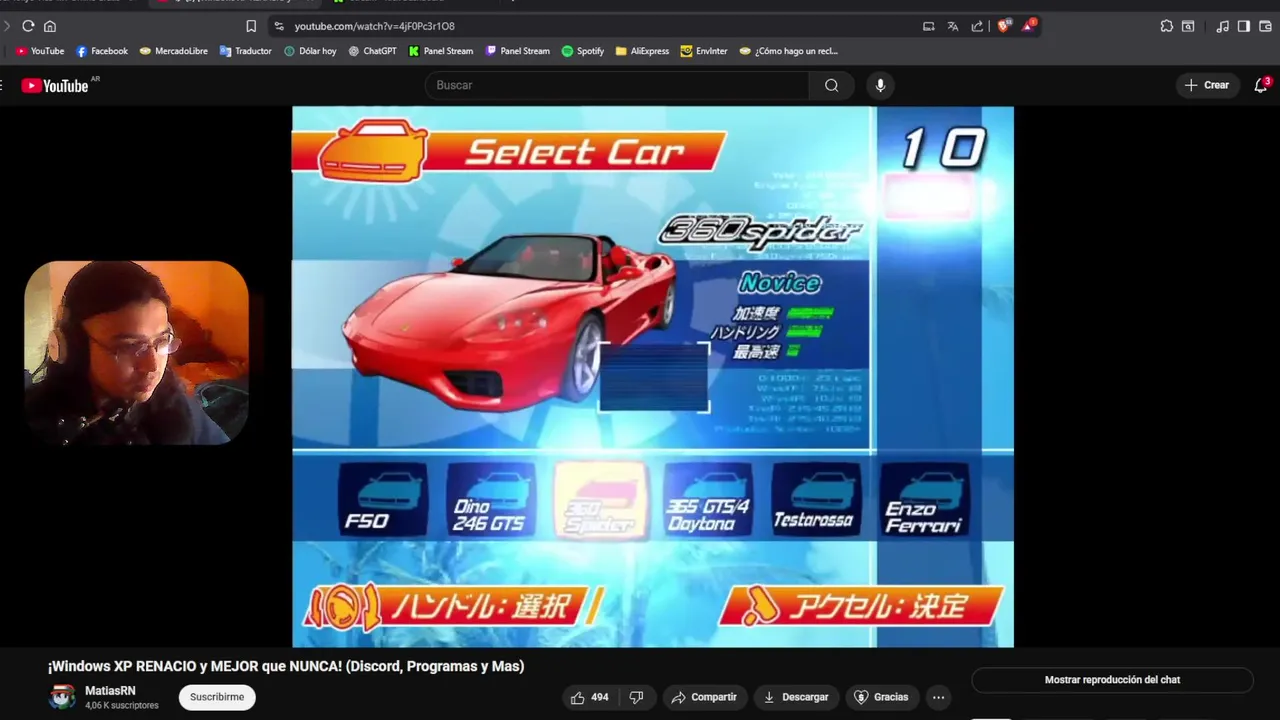Open the AliExpress bookmark
1280x720 pixels.
point(642,51)
